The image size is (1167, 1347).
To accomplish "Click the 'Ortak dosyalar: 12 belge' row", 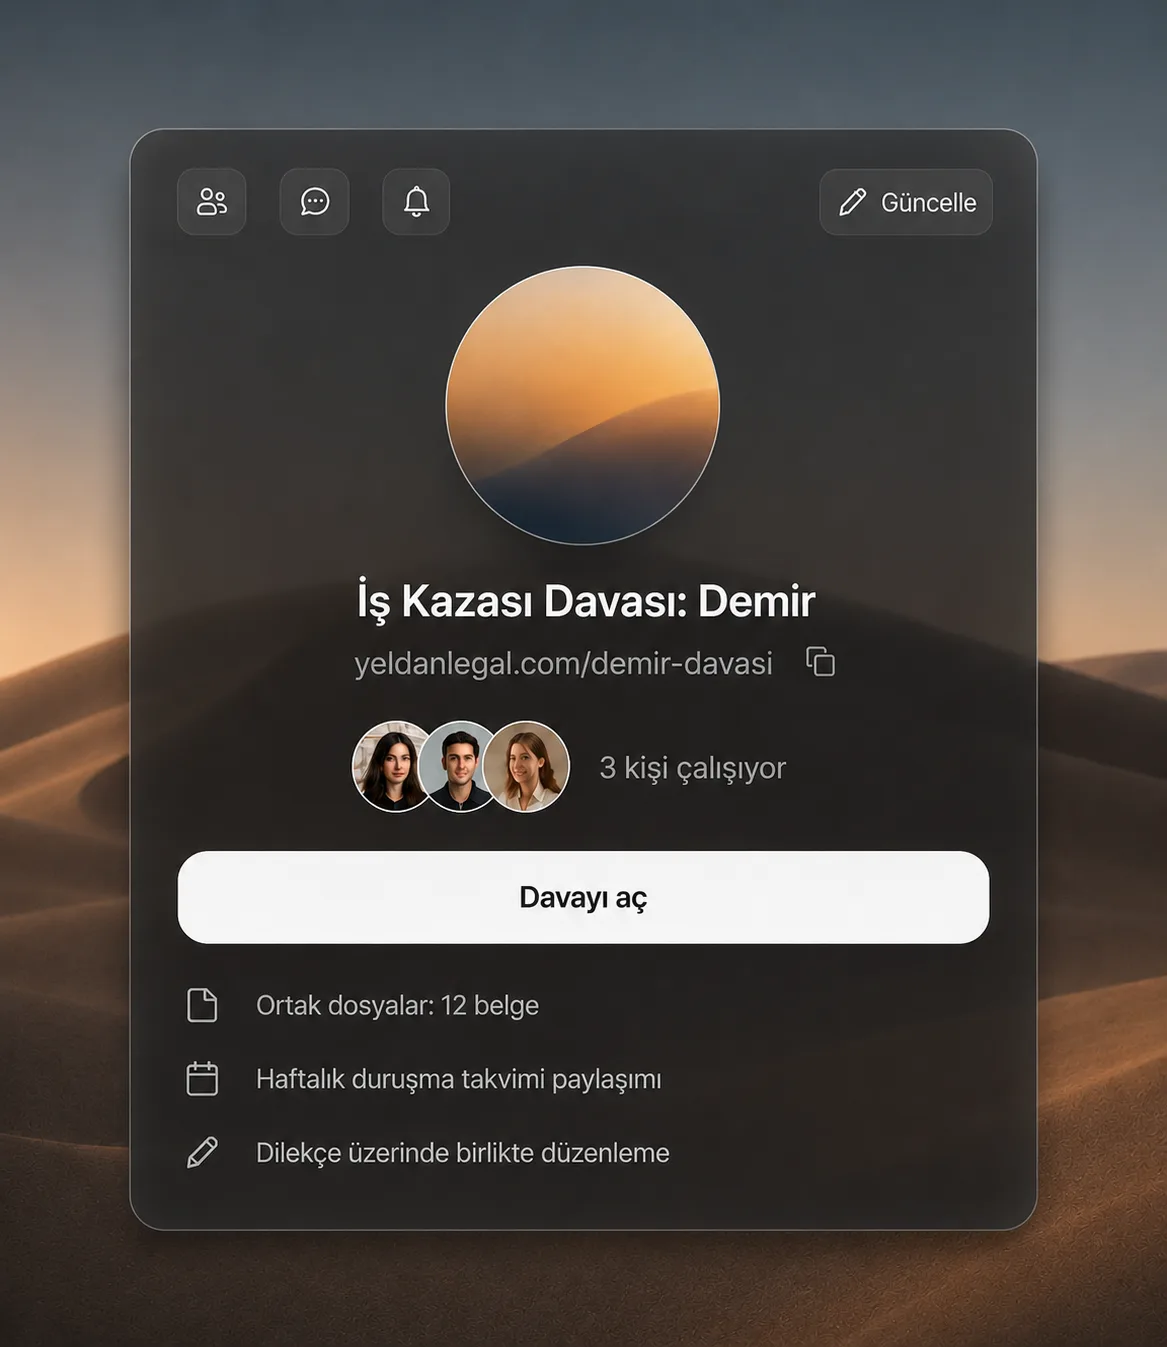I will pyautogui.click(x=363, y=1005).
